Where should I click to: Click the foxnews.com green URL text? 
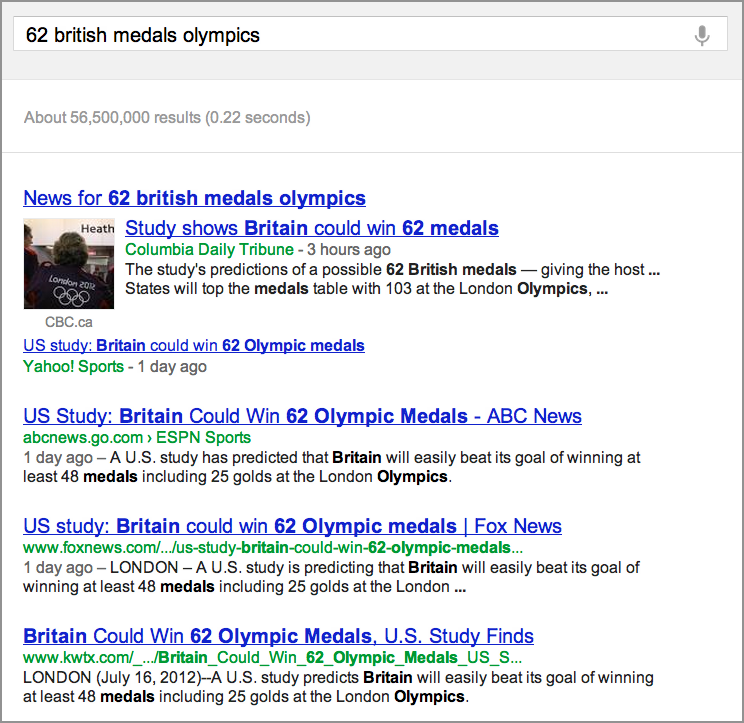273,547
